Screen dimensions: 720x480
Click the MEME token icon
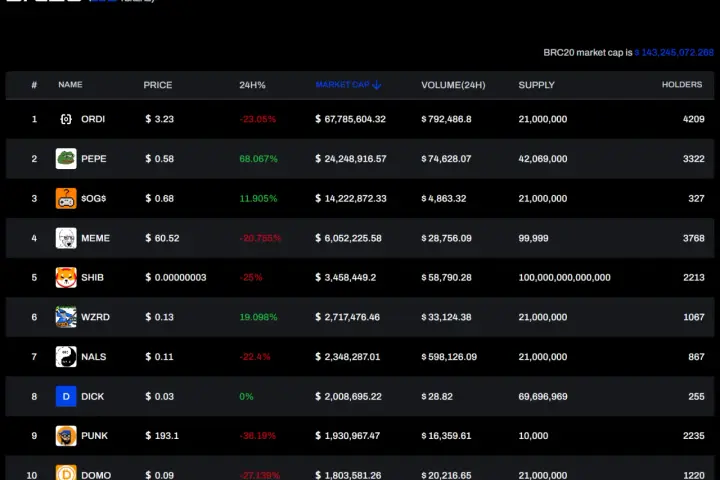[66, 238]
